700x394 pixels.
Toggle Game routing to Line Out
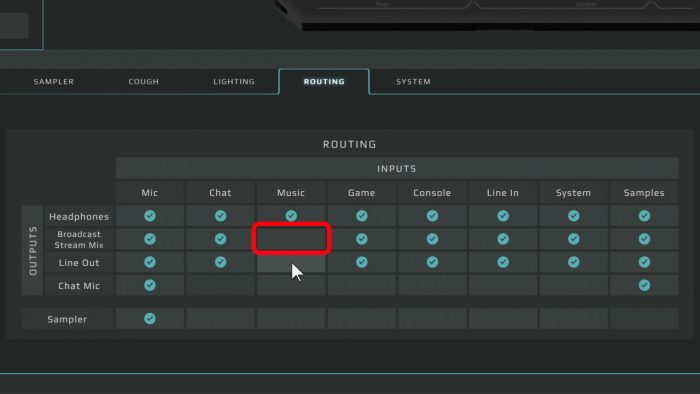pos(362,262)
